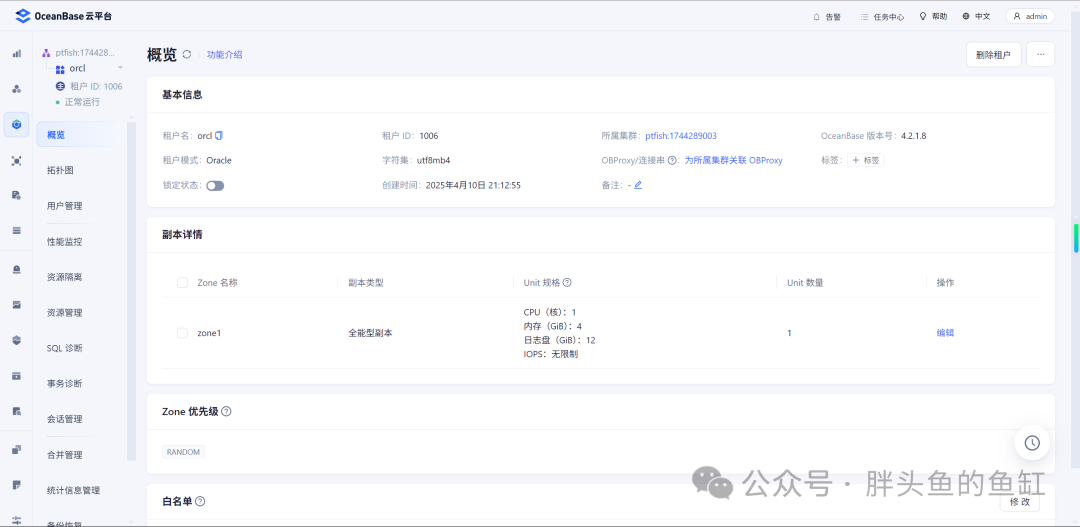Open the admin user menu
The image size is (1080, 527).
coord(1030,17)
